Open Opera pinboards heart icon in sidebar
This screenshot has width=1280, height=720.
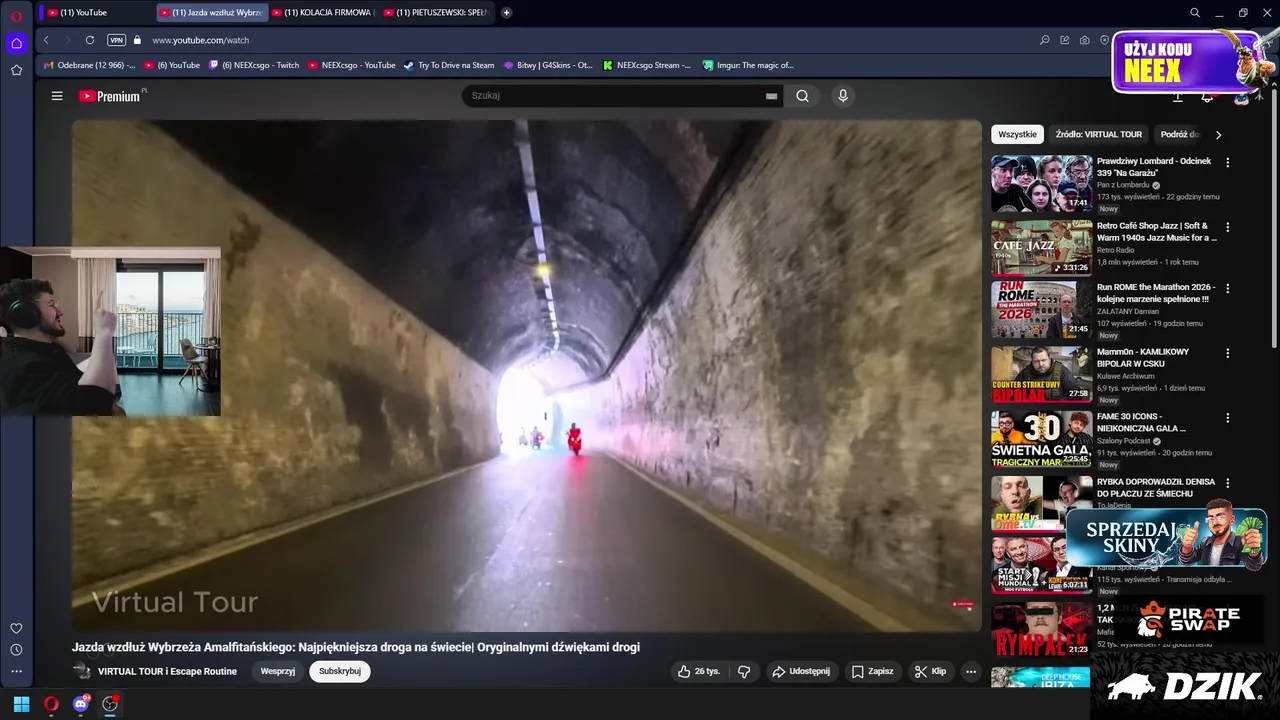(x=16, y=628)
